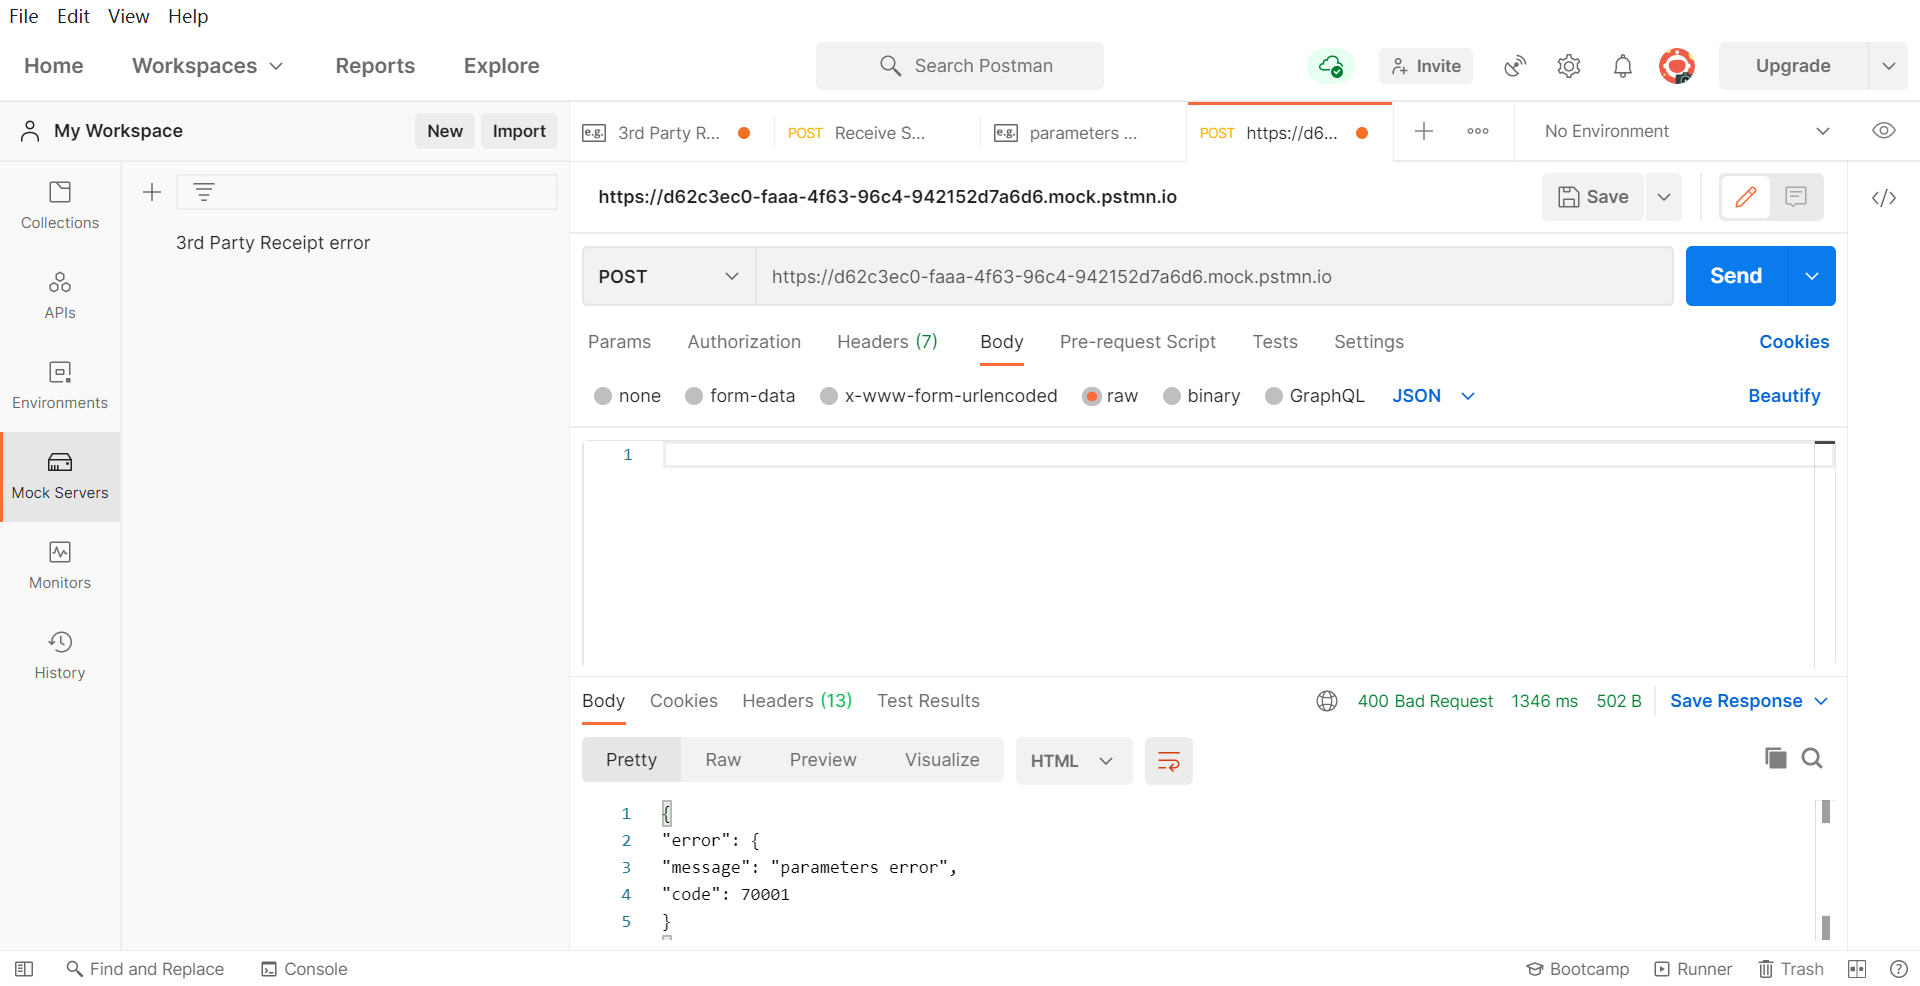This screenshot has height=986, width=1920.
Task: Open a new request tab with plus icon
Action: (1424, 131)
